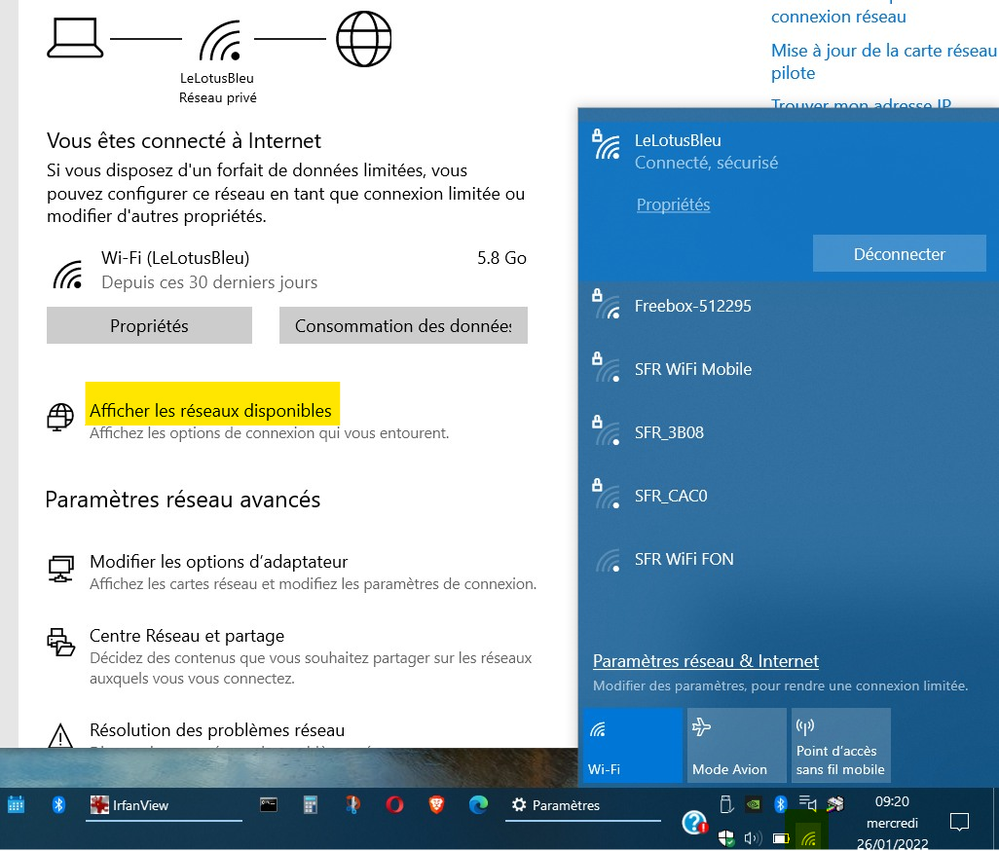Click the volume speaker tray icon
Viewport: 999px width, 853px height.
point(753,838)
